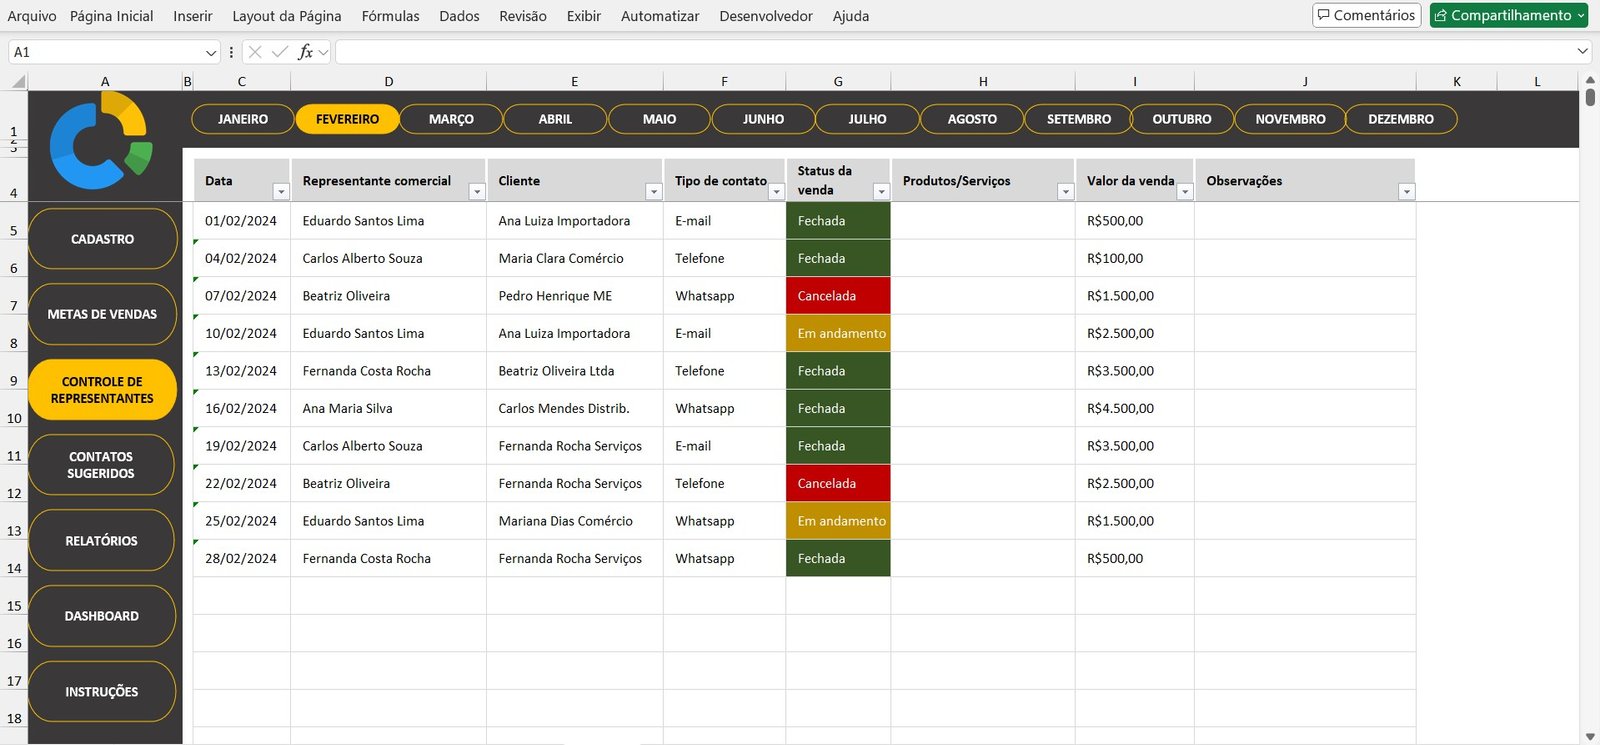Click the circular donut chart logo
The height and width of the screenshot is (745, 1600).
(x=100, y=141)
